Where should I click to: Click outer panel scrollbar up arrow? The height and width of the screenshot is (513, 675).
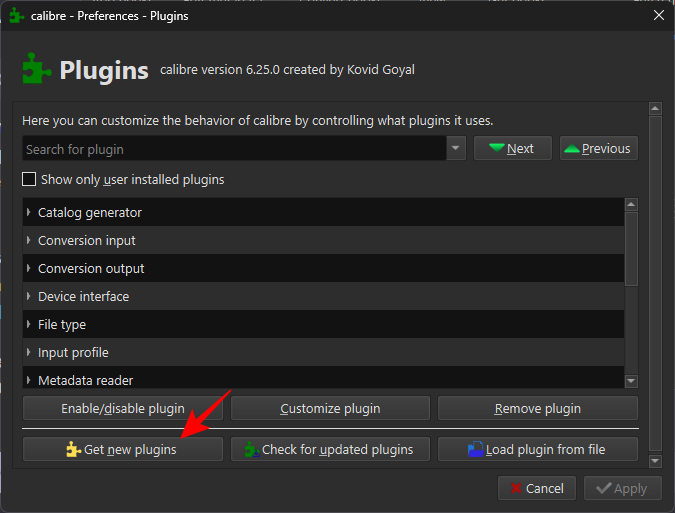(x=655, y=108)
